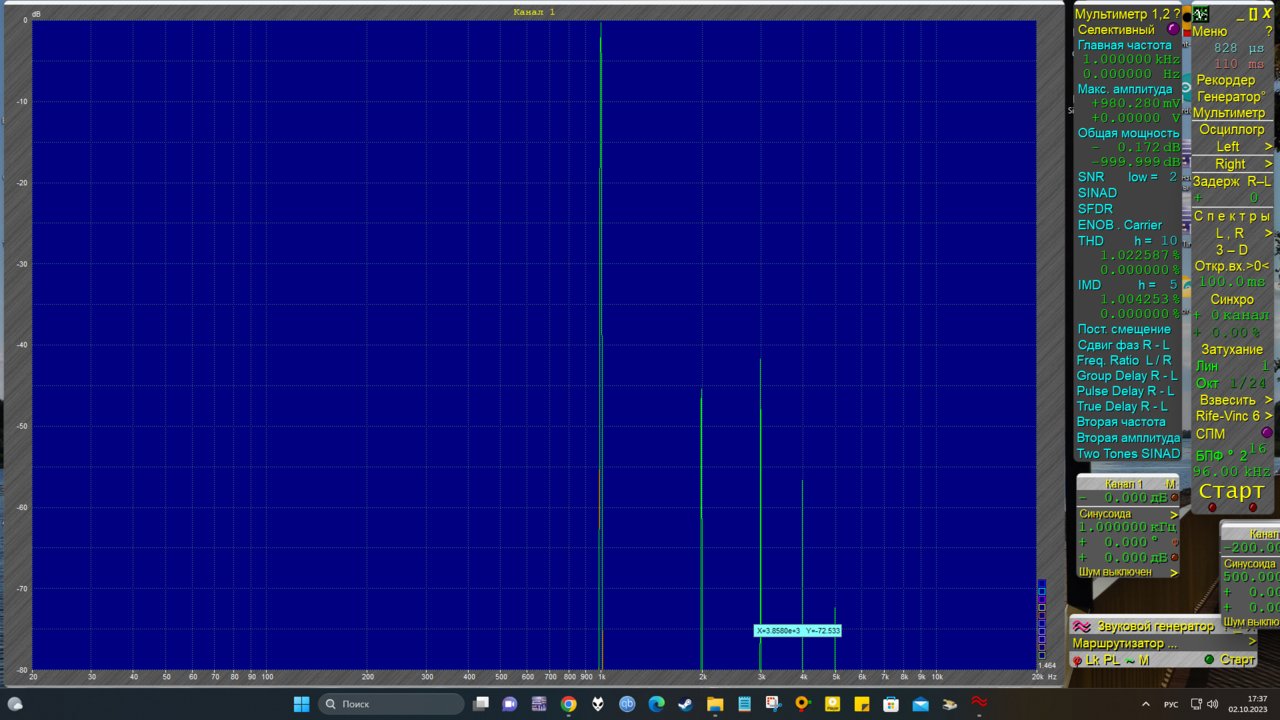Image resolution: width=1280 pixels, height=720 pixels.
Task: Toggle the purple Селективный indicator
Action: 1173,30
